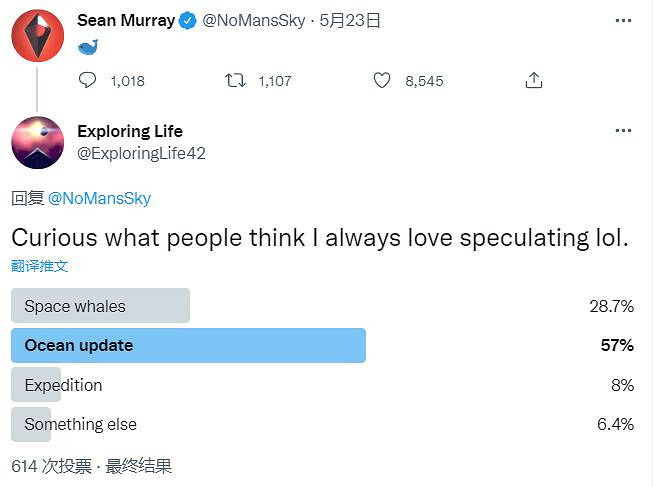Click the @ExploringLife42 handle
The width and height of the screenshot is (654, 487).
141,153
